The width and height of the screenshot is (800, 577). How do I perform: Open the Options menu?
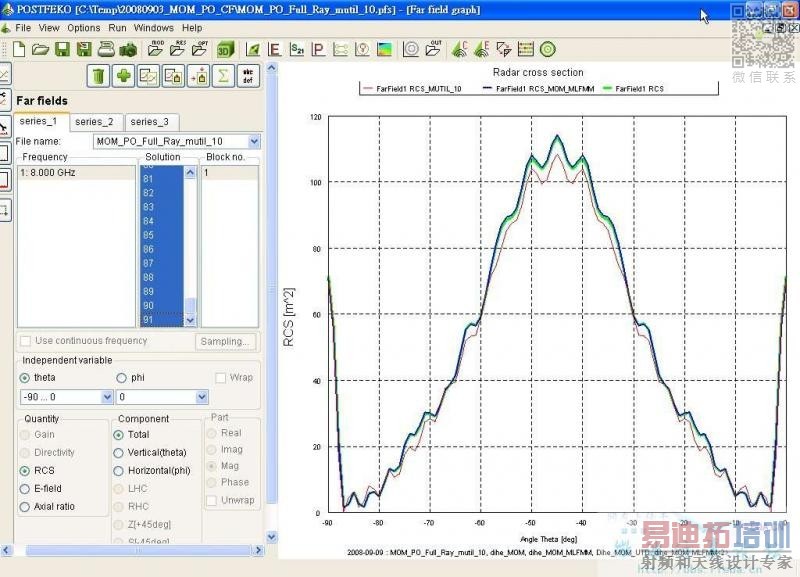click(84, 28)
